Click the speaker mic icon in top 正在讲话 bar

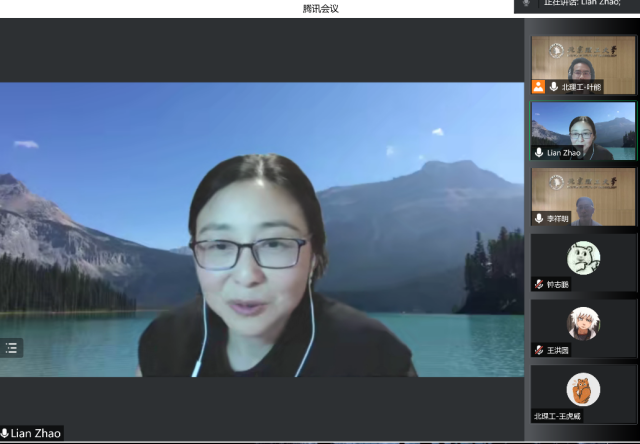pos(526,4)
